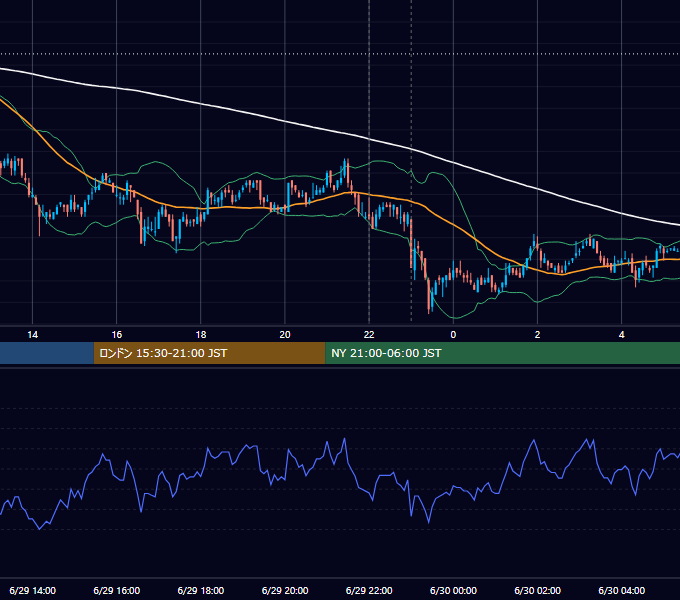Click the ロンドン 15:30-21:00 JST session bar
Viewport: 680px width, 600px height.
pos(209,353)
